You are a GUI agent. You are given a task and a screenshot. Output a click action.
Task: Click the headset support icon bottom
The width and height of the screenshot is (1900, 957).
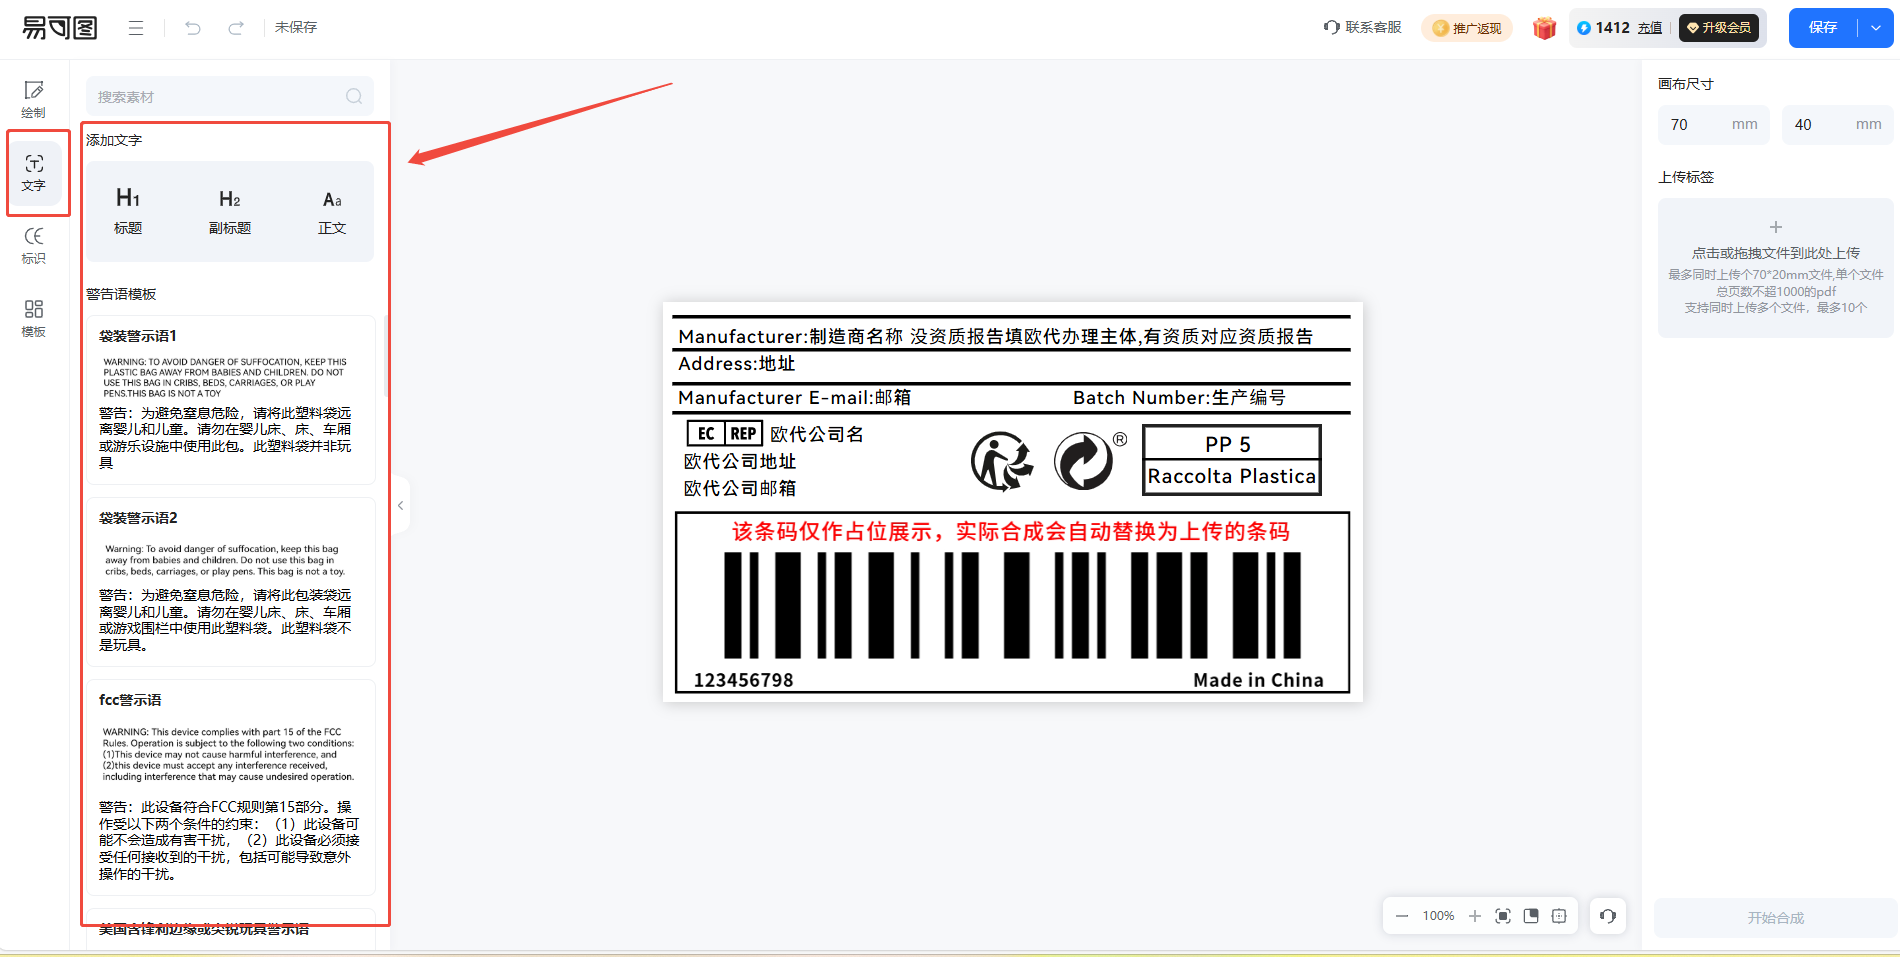[x=1608, y=916]
